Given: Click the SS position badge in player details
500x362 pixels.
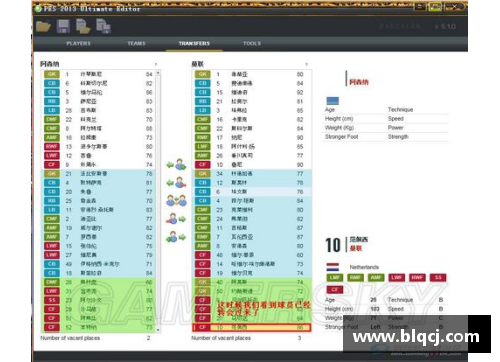Looking at the screenshot, I should 438,278.
